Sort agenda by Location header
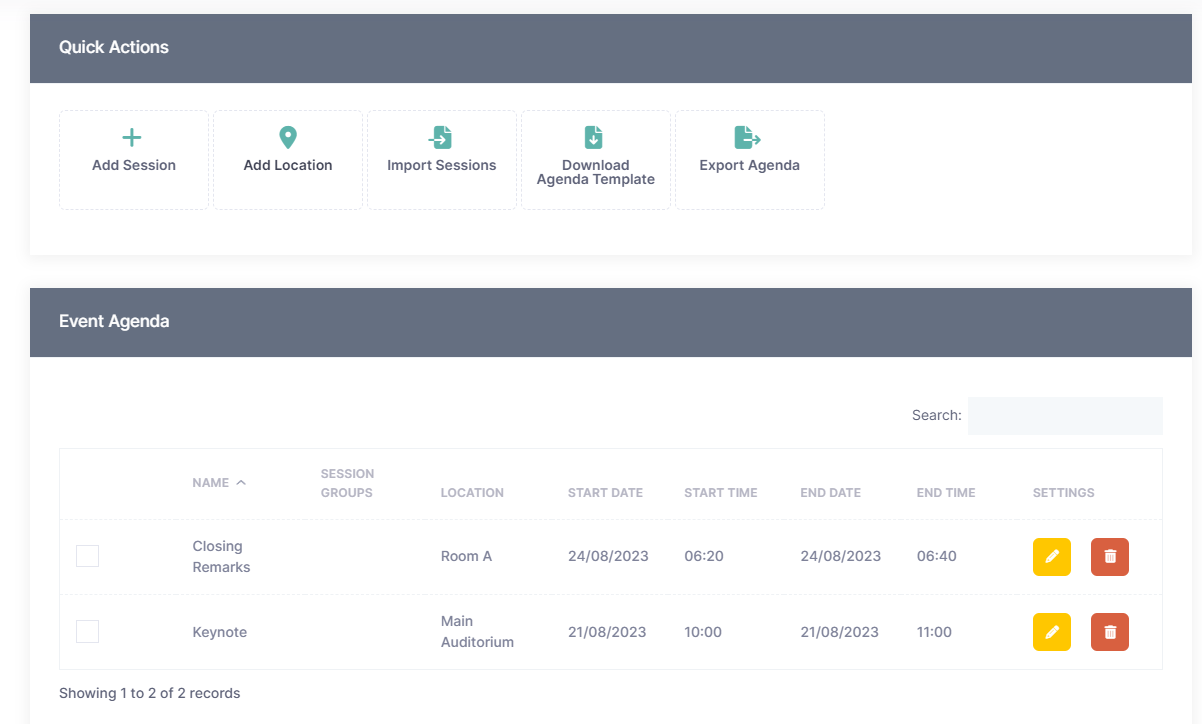The width and height of the screenshot is (1202, 724). pyautogui.click(x=472, y=493)
